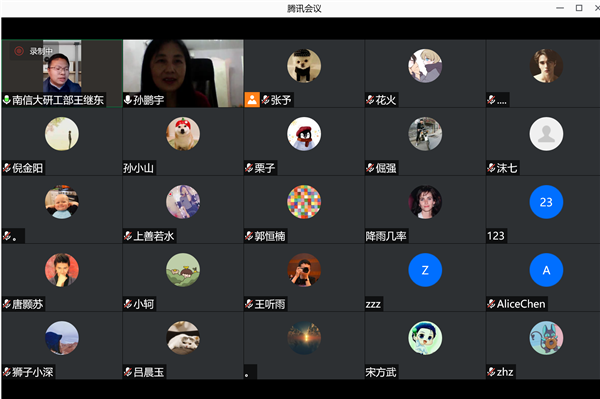600x399 pixels.
Task: Click the muted mic icon beside 倪金阳
Action: (7, 168)
